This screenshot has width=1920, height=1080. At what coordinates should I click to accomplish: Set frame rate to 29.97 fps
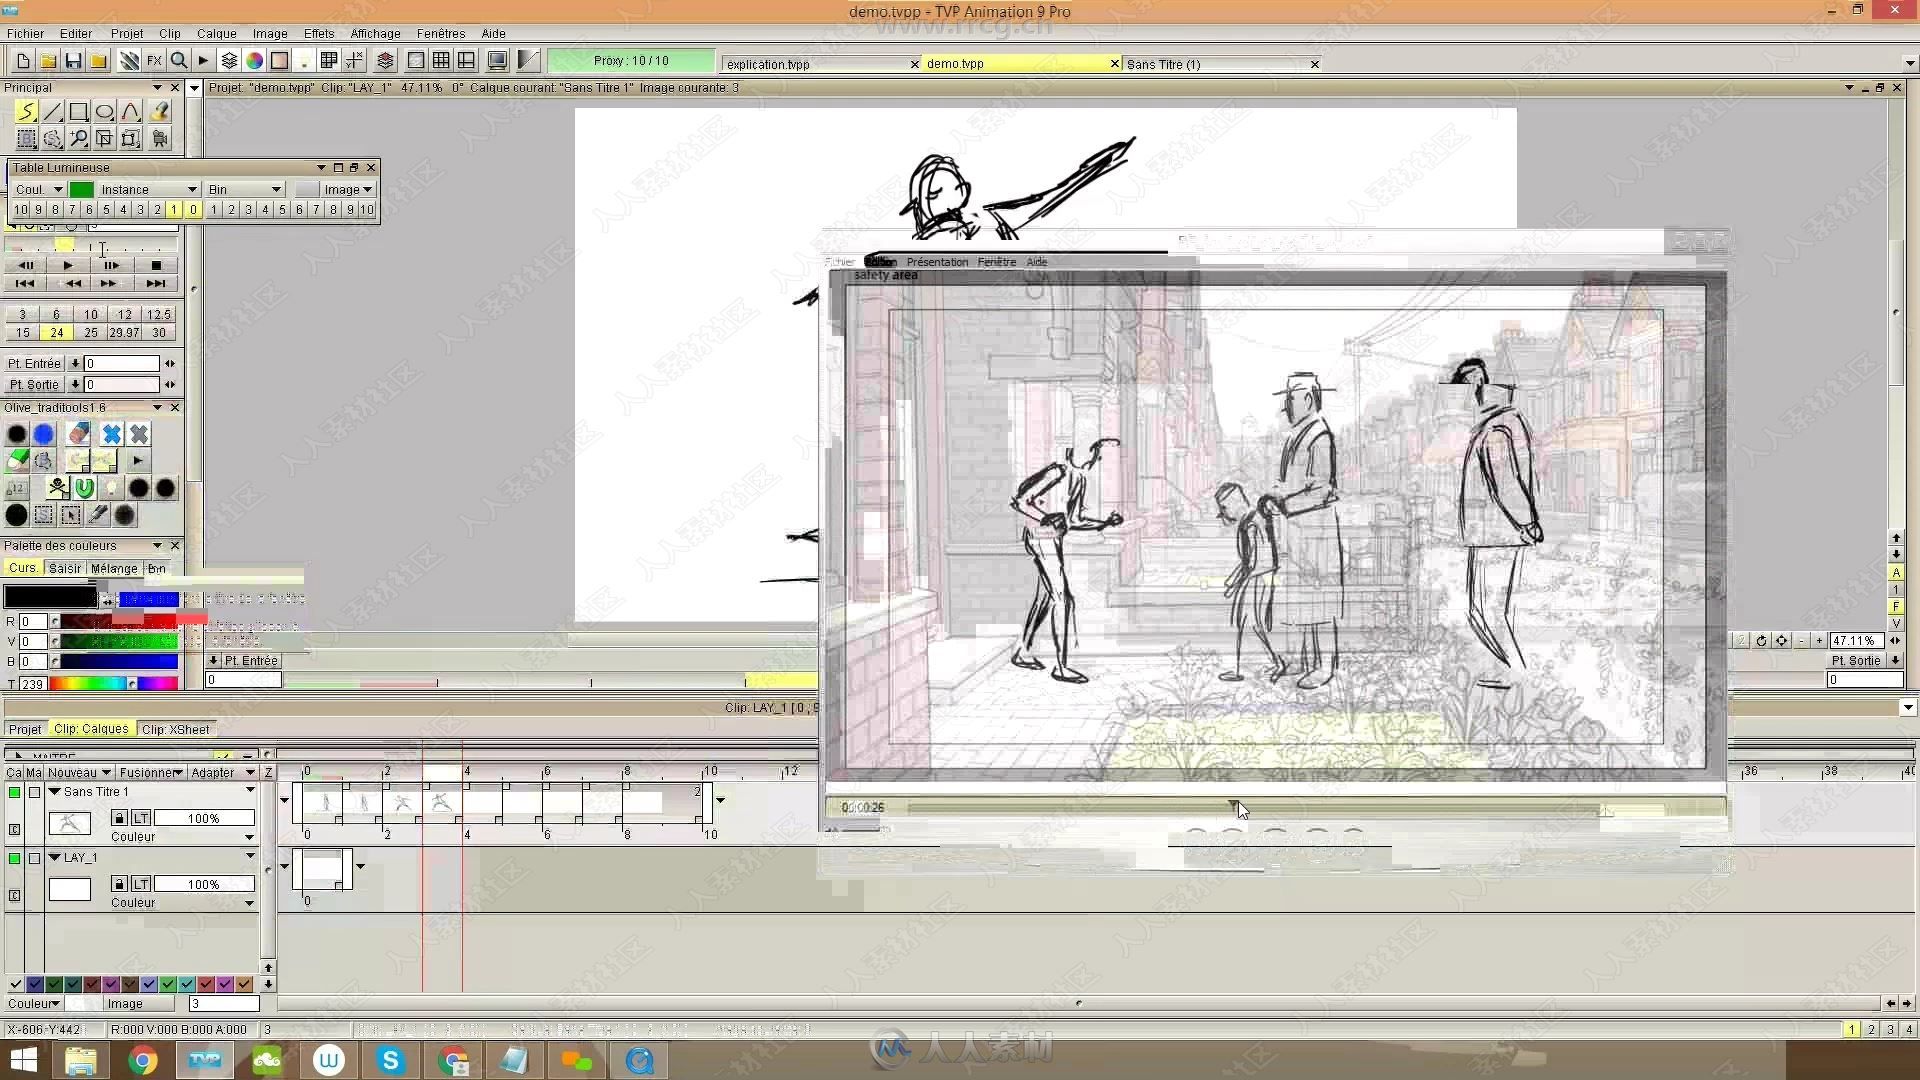tap(124, 333)
